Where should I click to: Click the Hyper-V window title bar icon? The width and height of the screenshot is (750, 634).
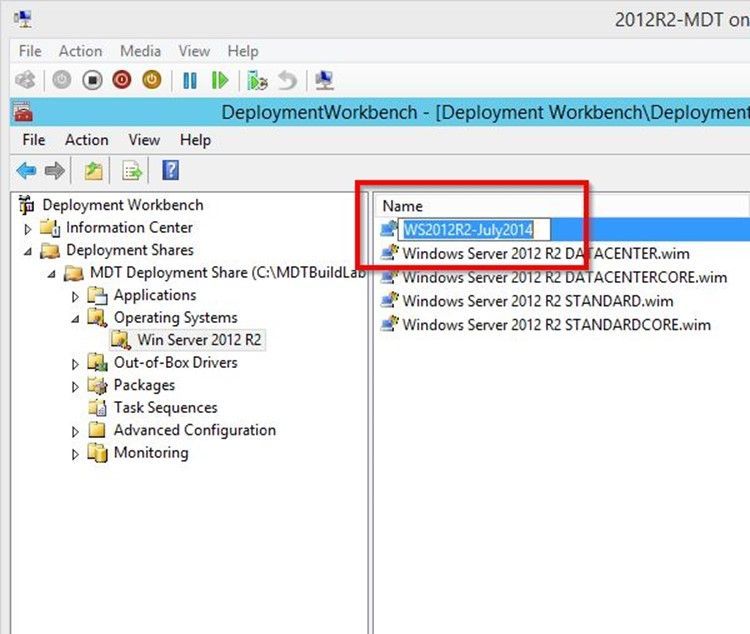[22, 19]
